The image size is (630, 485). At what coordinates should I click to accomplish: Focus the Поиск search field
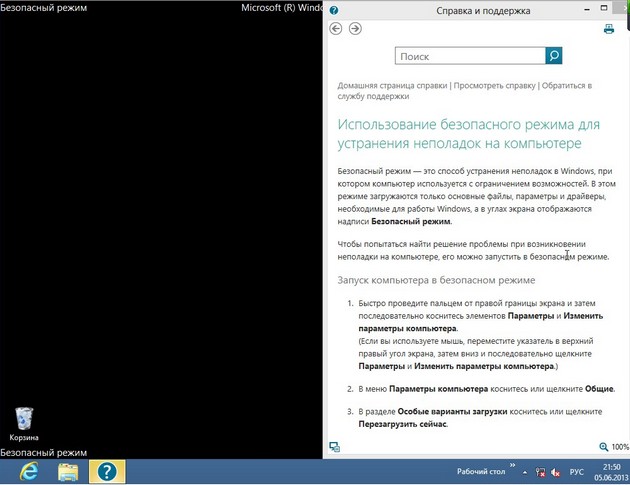click(x=470, y=57)
